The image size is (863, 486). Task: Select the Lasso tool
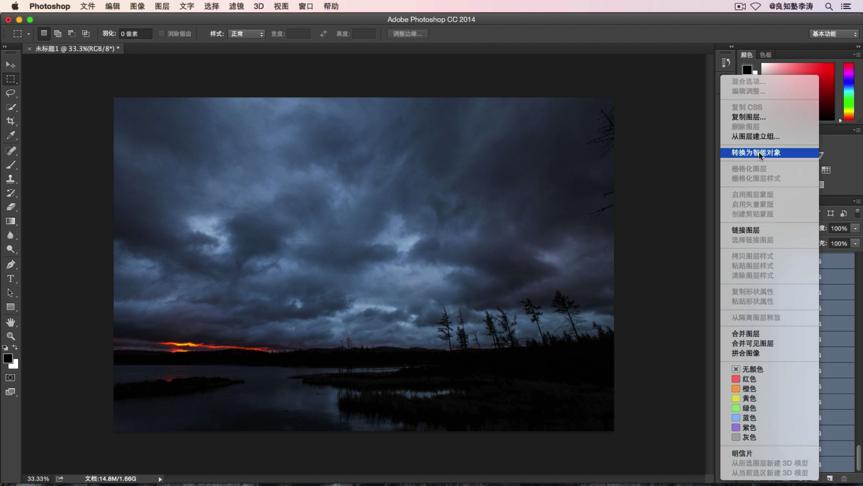11,93
